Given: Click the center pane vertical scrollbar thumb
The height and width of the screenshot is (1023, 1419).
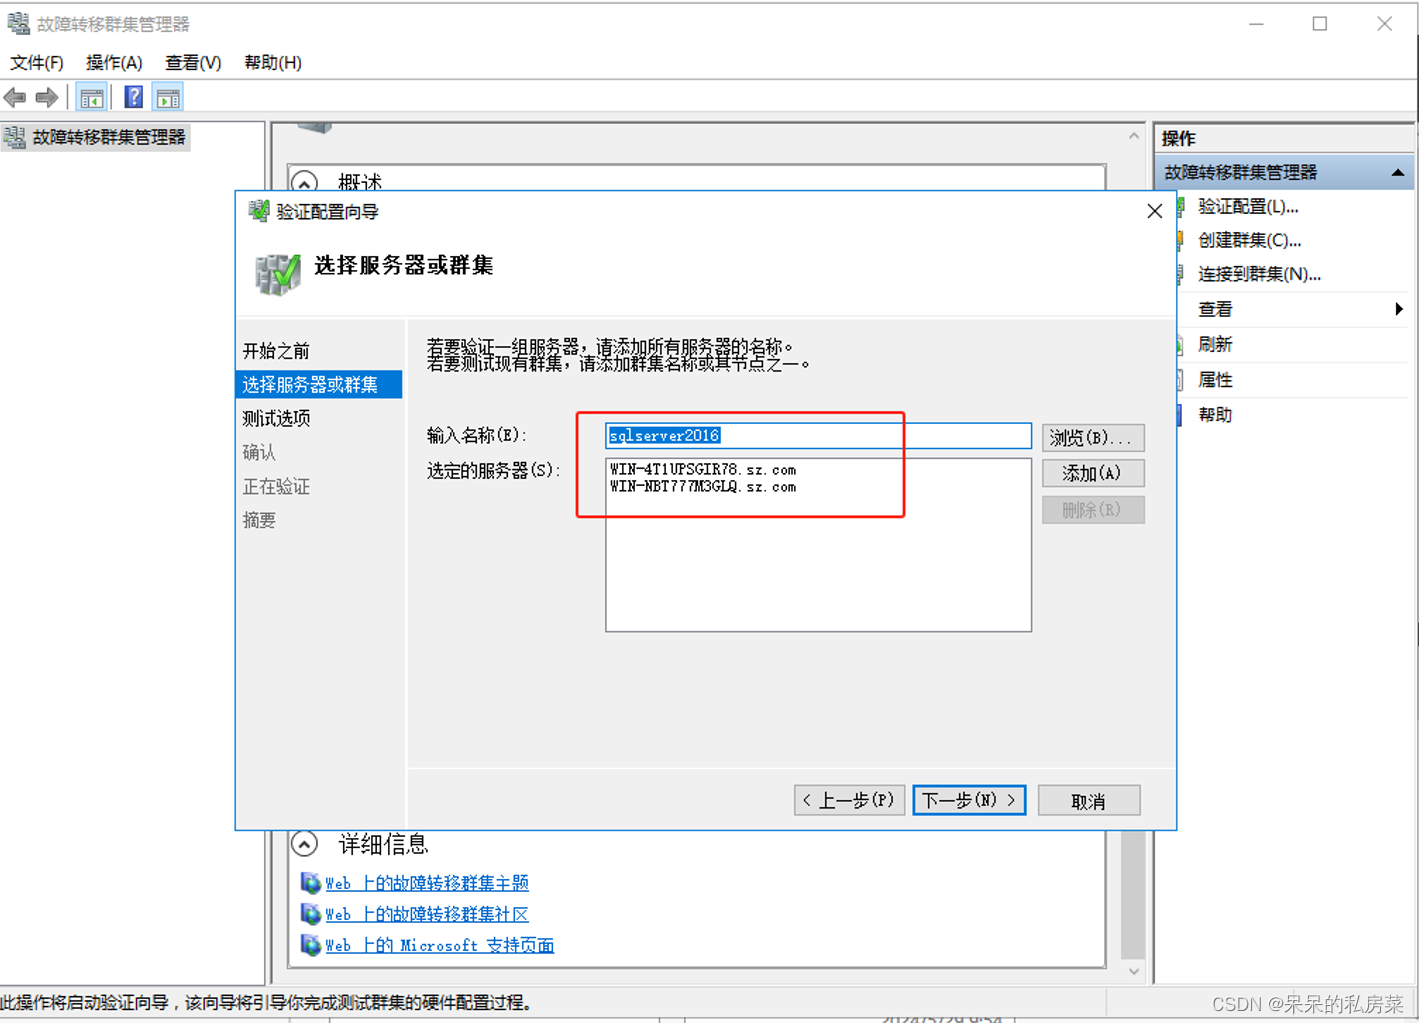Looking at the screenshot, I should tap(1132, 893).
